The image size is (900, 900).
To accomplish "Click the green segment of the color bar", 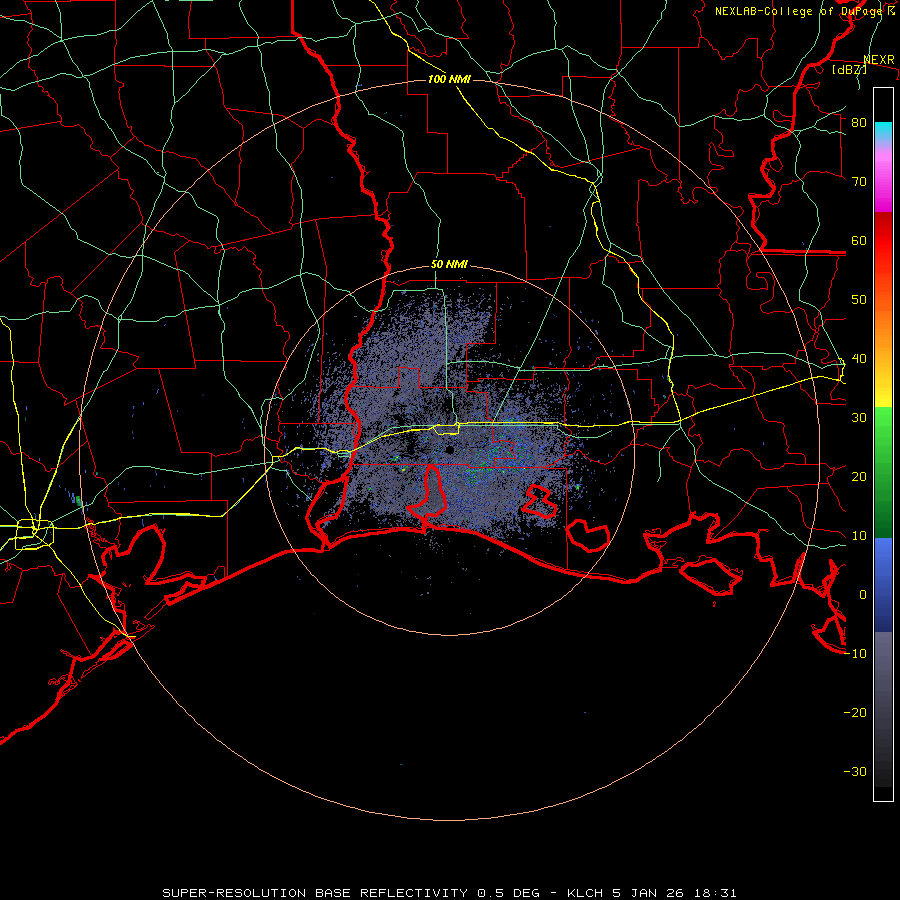I will click(x=883, y=472).
